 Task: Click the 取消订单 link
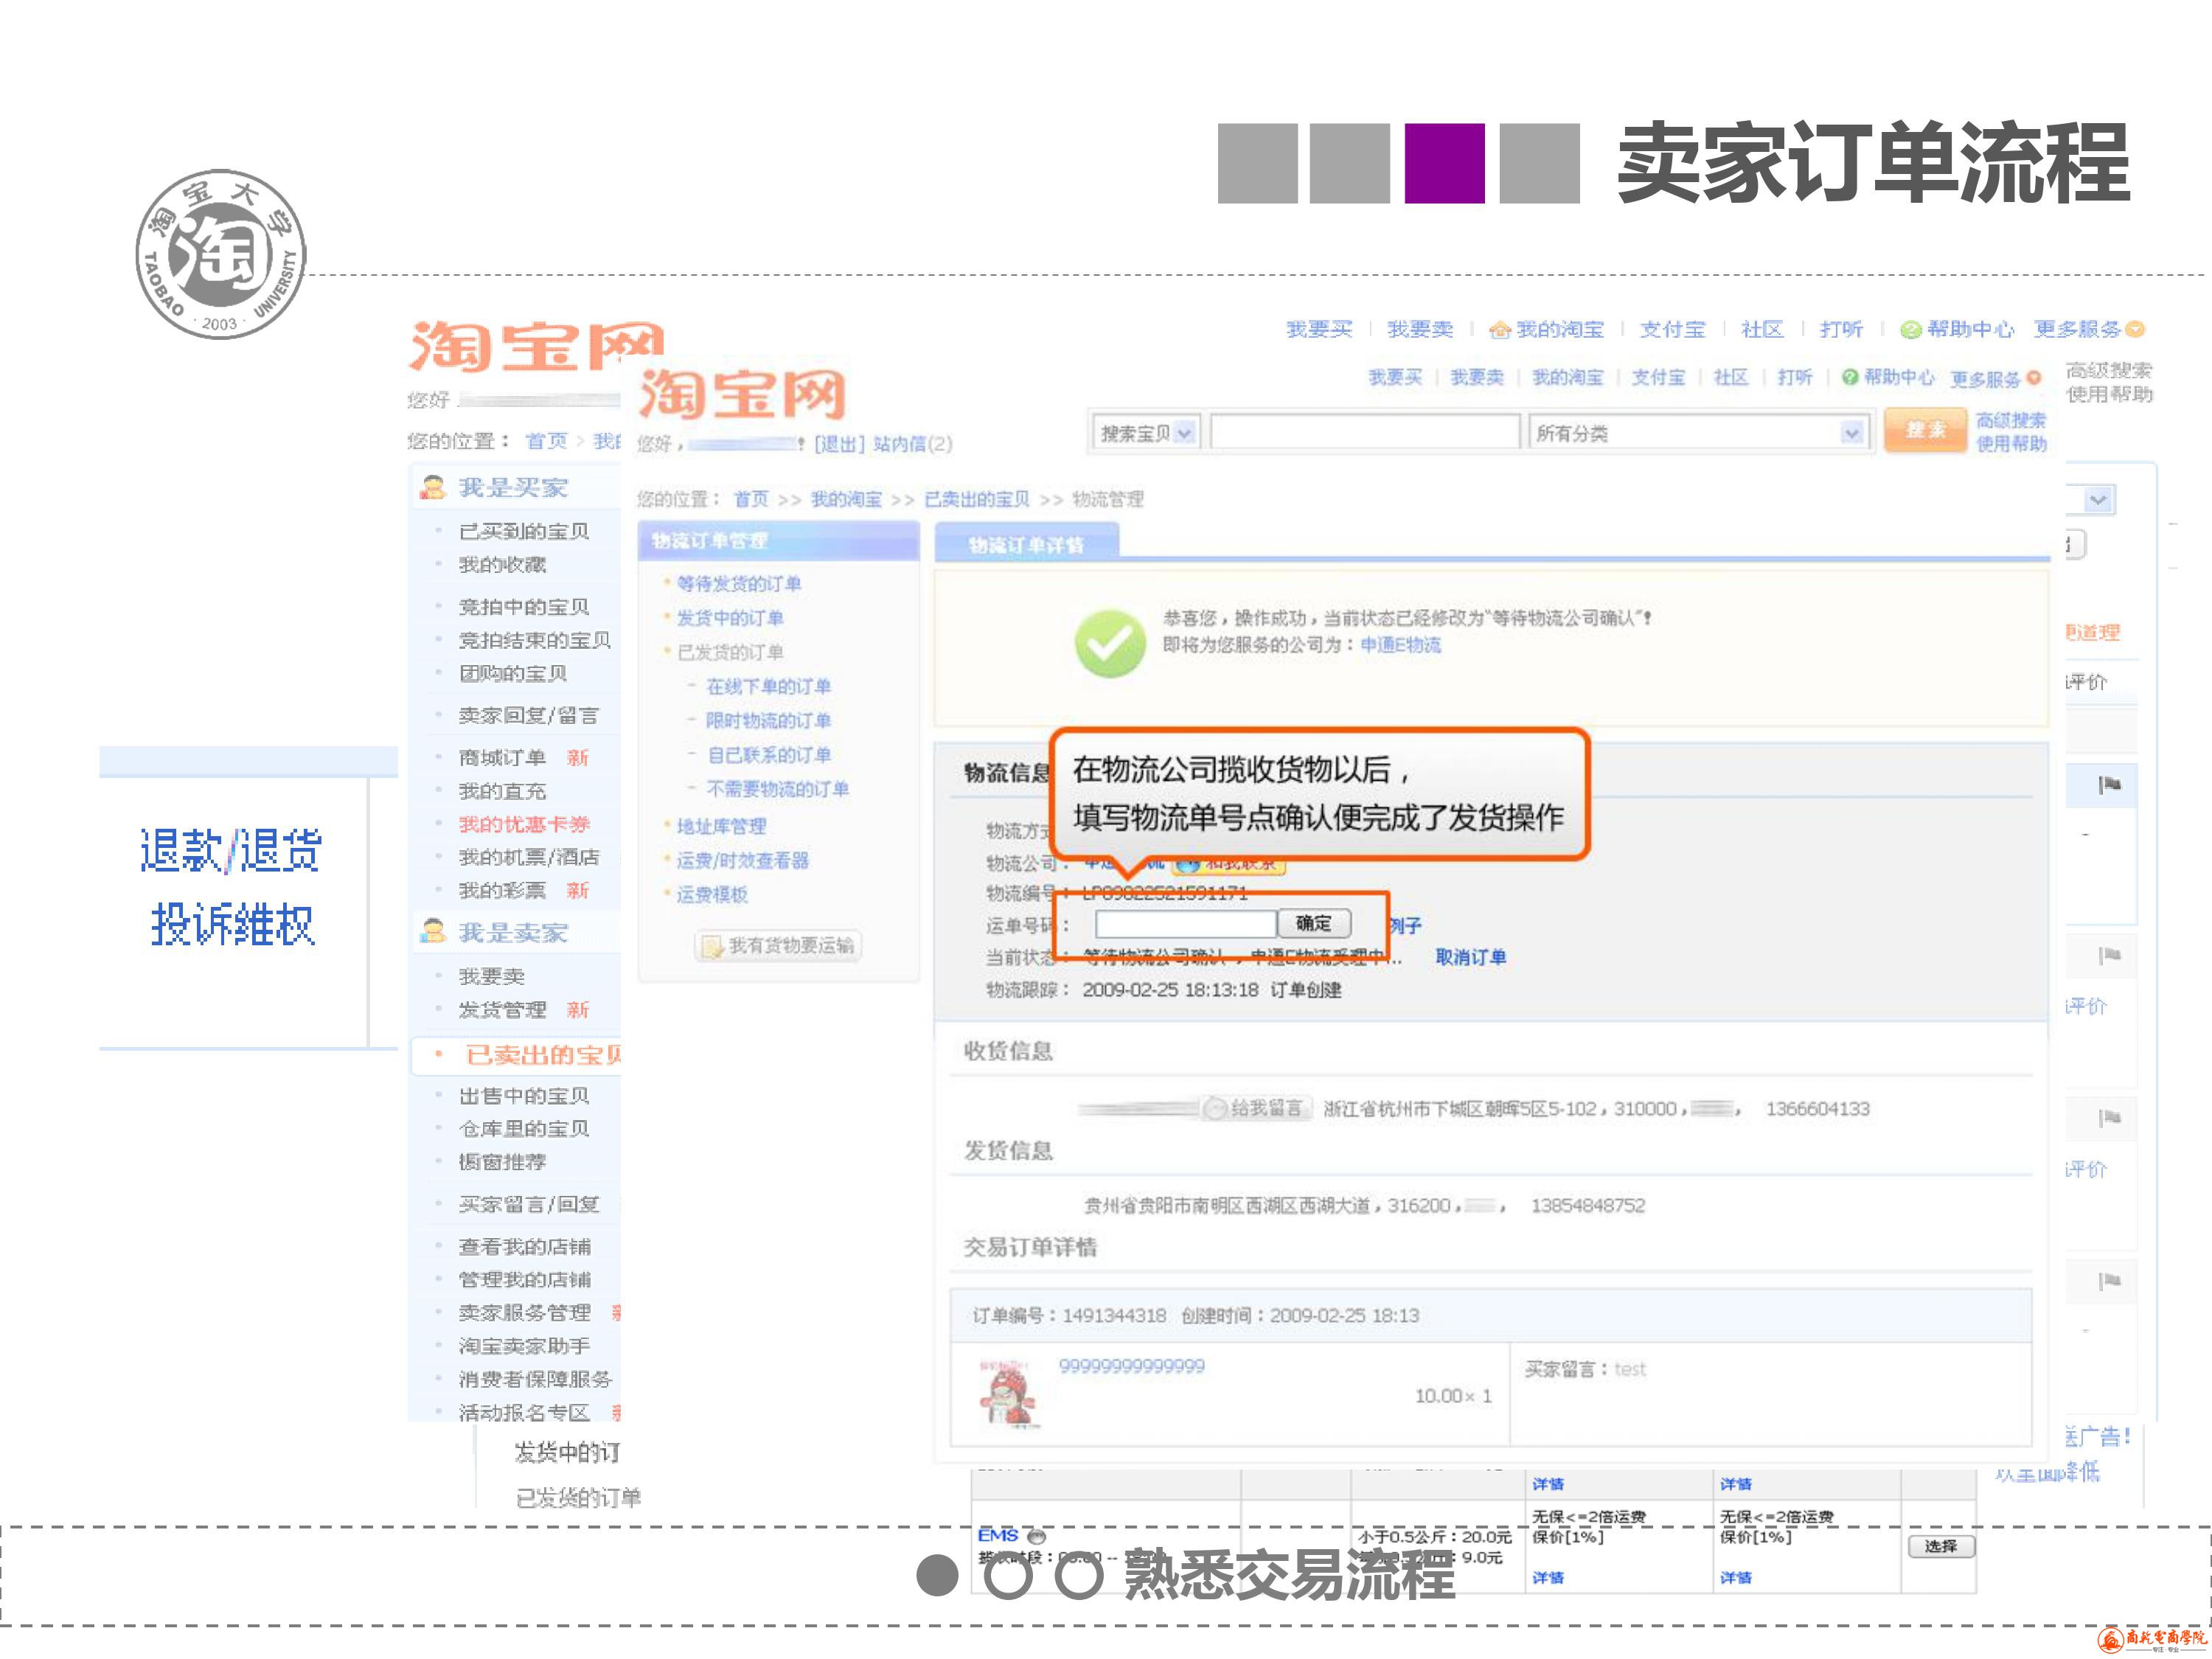pyautogui.click(x=1470, y=957)
